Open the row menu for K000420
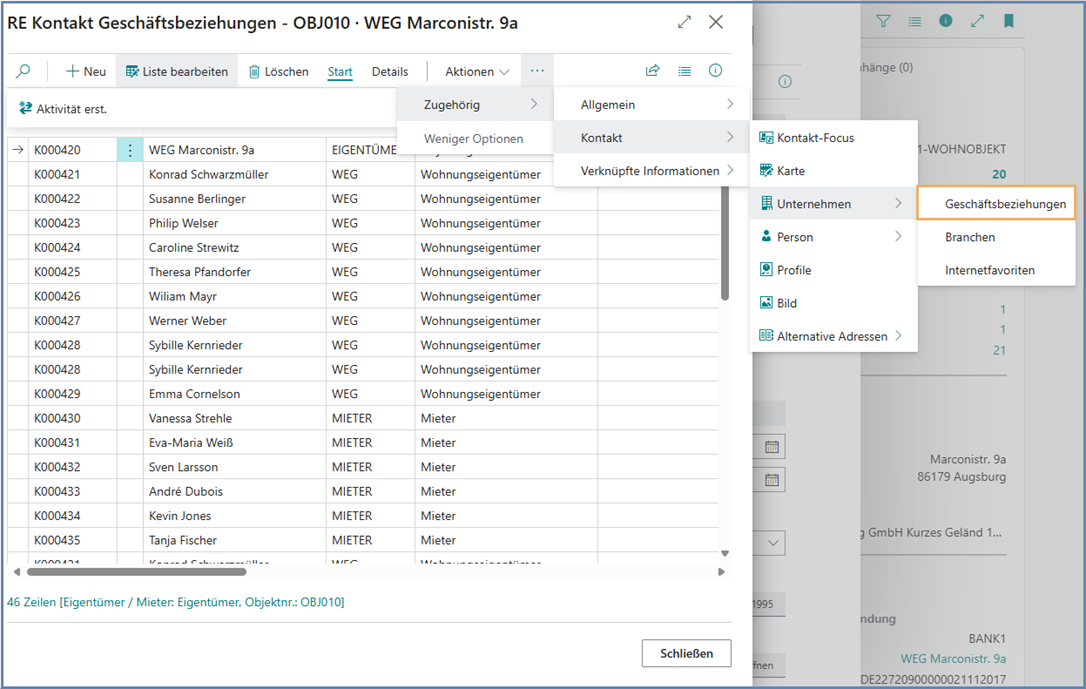 tap(130, 150)
